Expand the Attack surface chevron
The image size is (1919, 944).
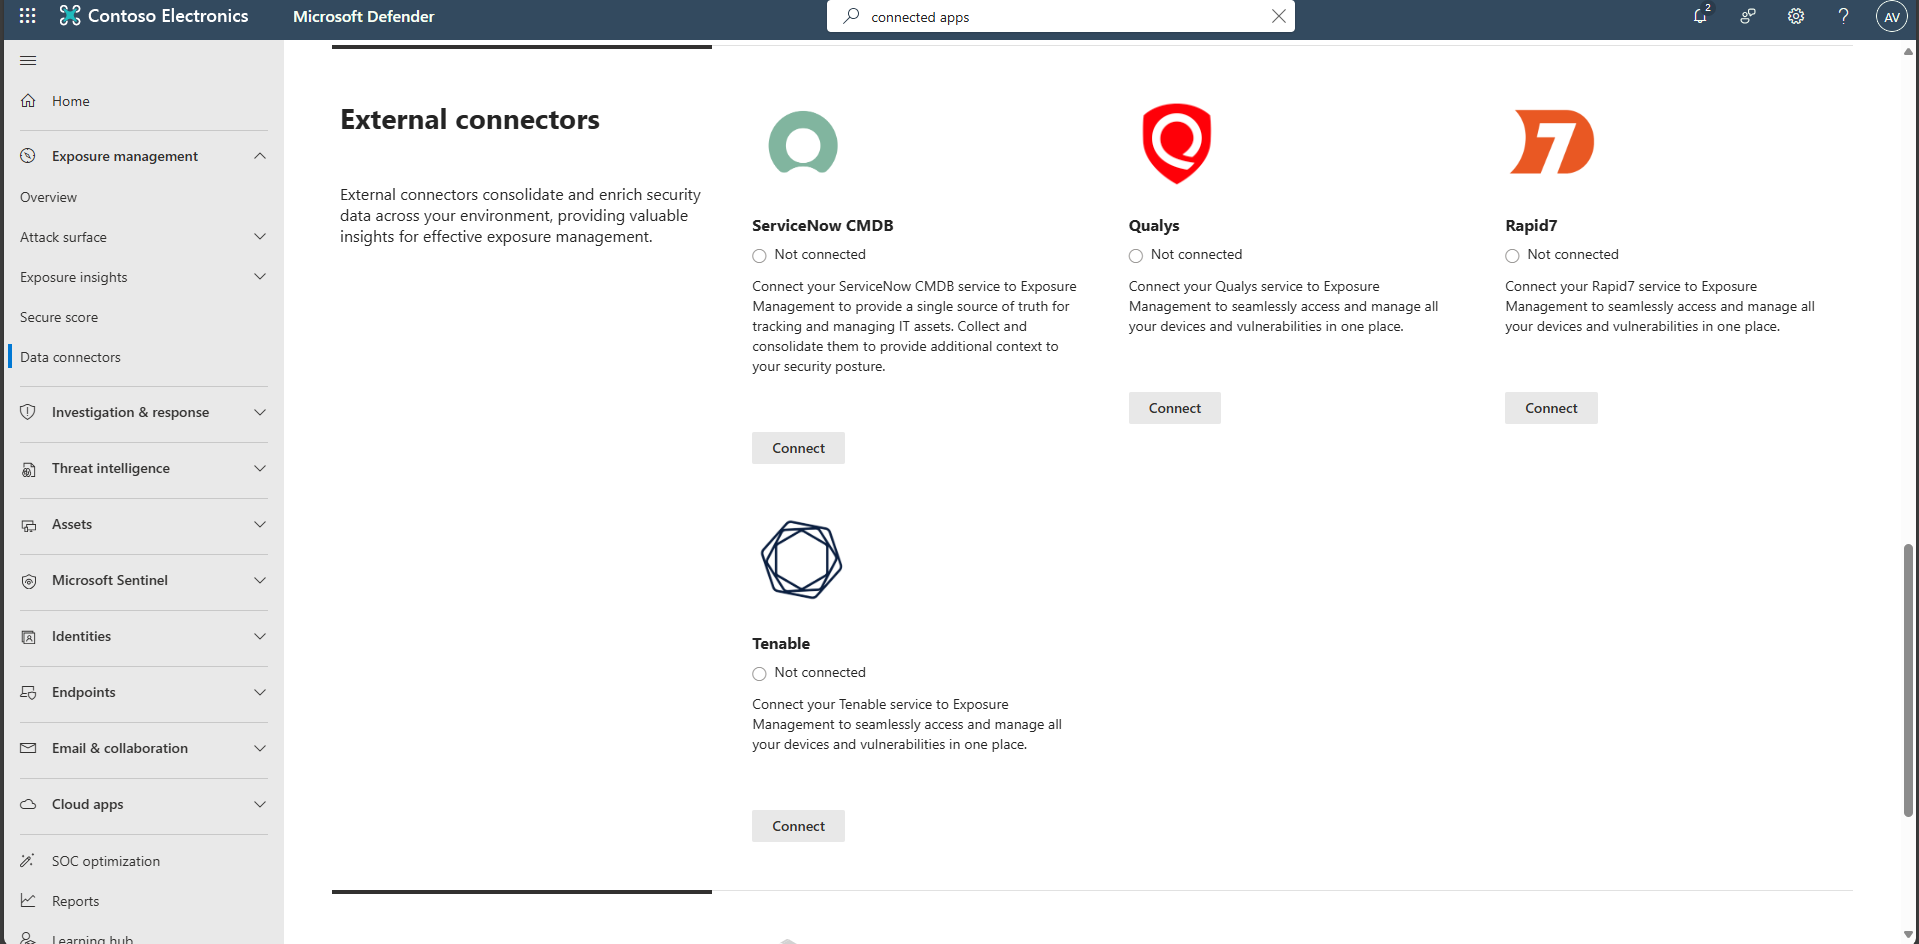click(x=260, y=237)
